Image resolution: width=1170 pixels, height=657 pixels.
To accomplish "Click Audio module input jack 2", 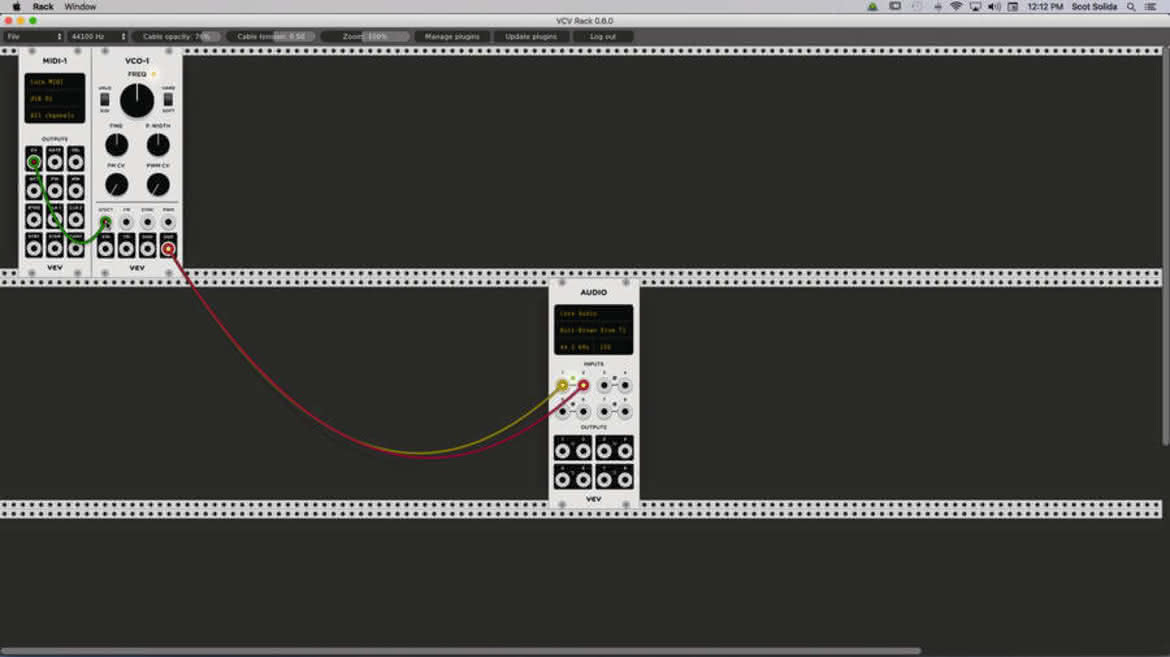I will [584, 386].
